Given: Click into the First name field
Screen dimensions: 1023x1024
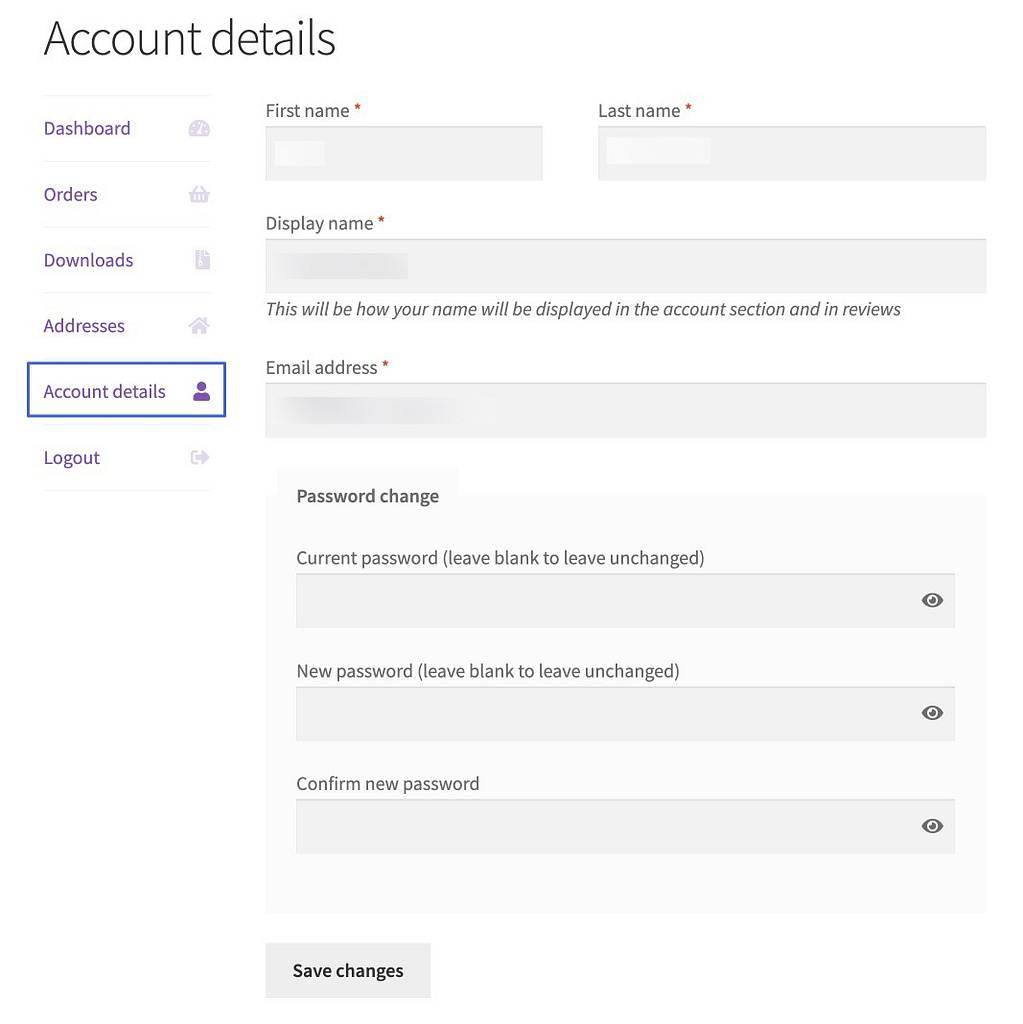Looking at the screenshot, I should click(x=404, y=153).
